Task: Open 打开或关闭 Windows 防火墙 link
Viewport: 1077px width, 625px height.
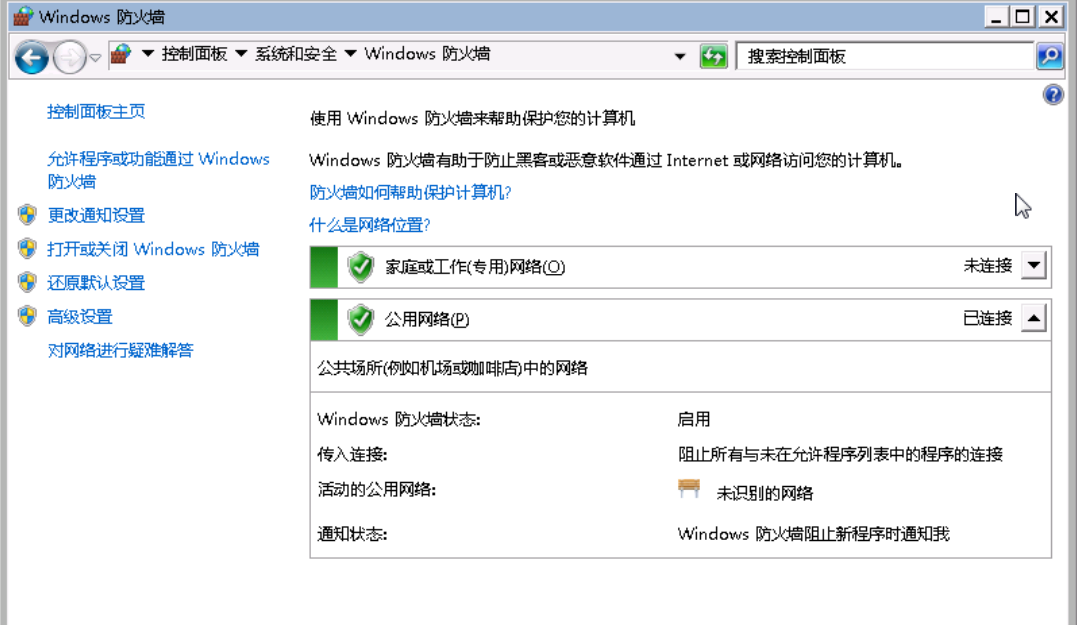Action: 153,249
